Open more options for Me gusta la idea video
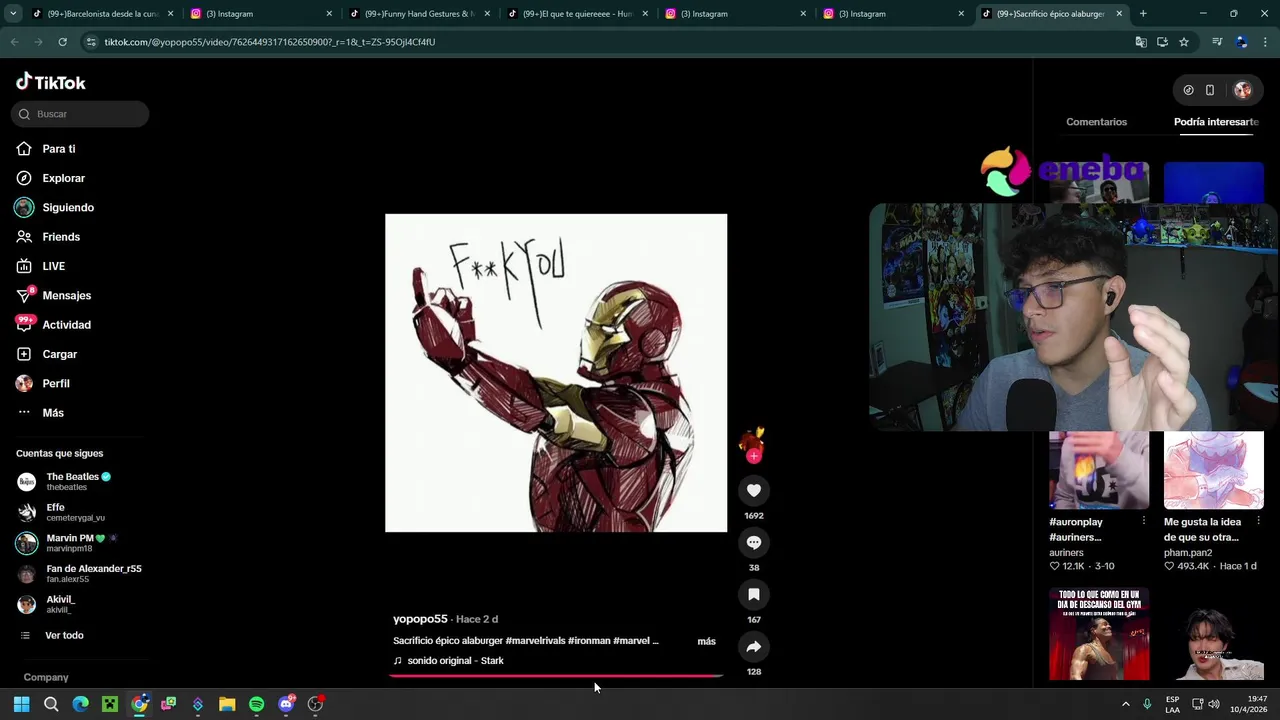1280x720 pixels. pyautogui.click(x=1258, y=521)
